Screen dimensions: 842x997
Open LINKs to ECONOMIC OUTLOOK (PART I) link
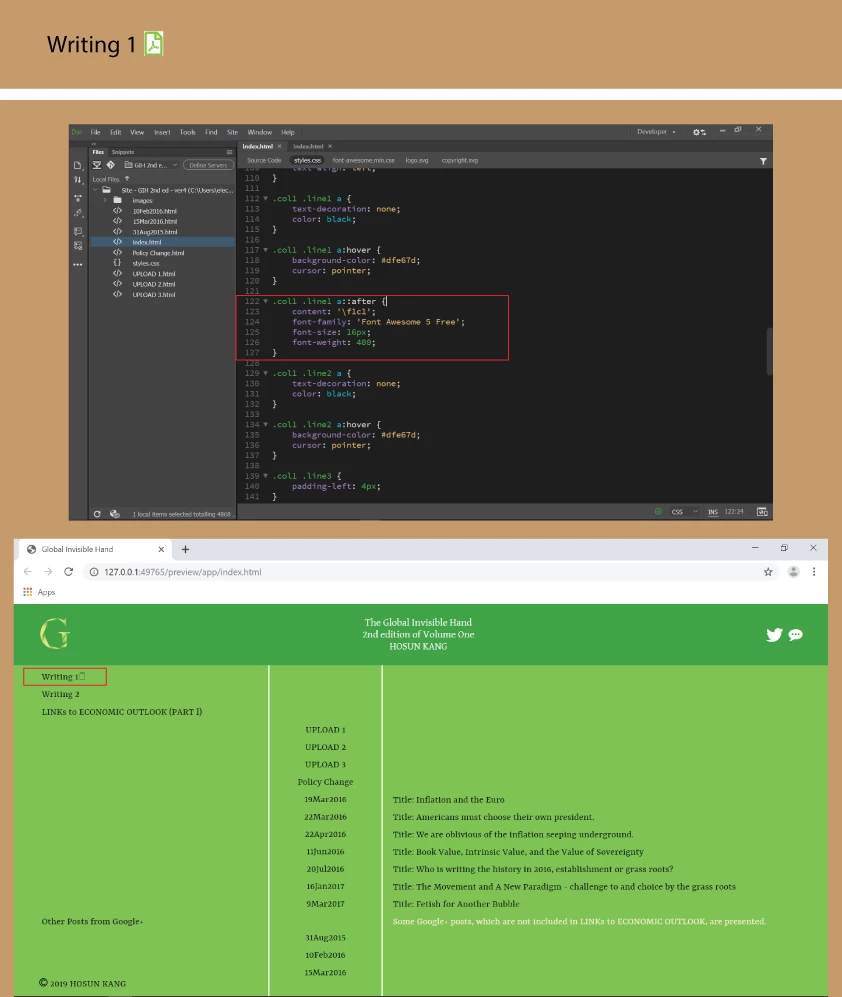(x=121, y=712)
